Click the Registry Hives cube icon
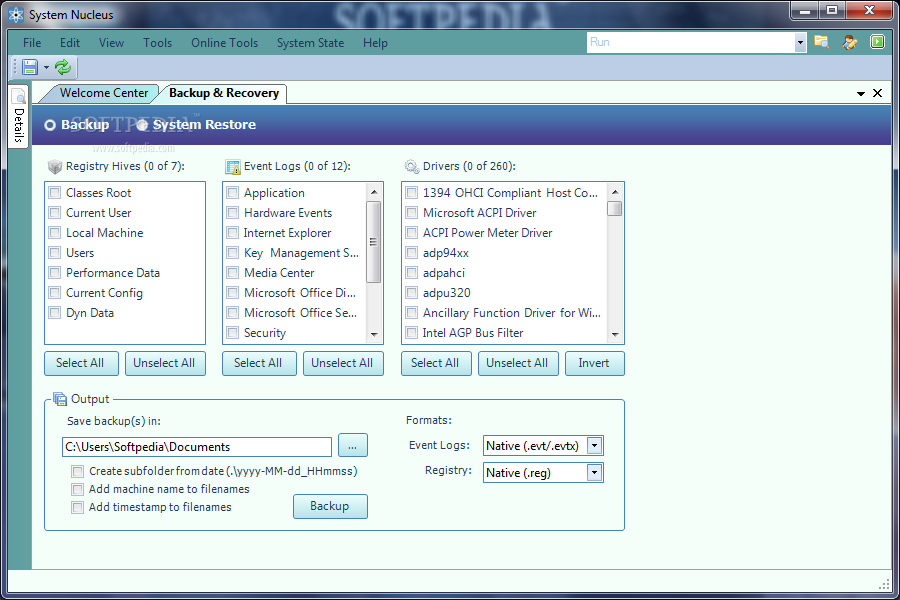Screen dimensions: 900x600 [55, 167]
